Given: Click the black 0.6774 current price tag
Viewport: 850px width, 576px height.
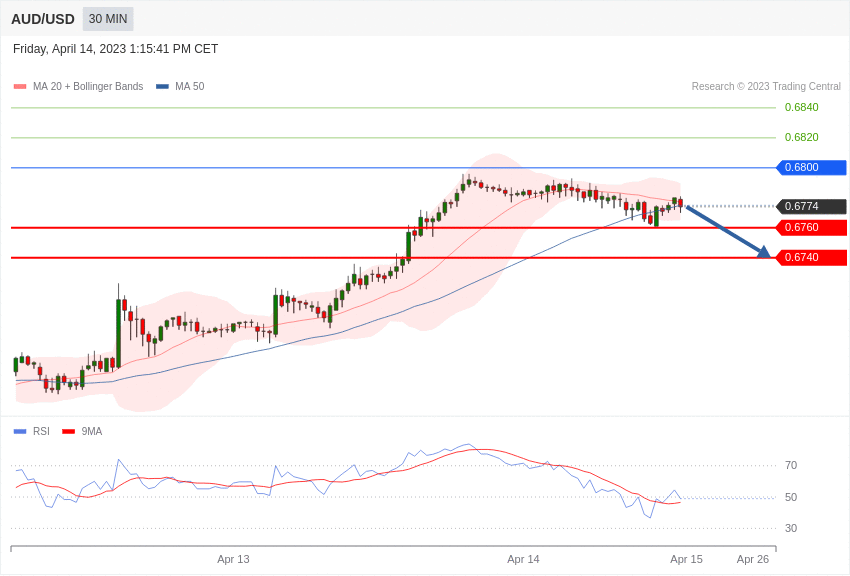Looking at the screenshot, I should click(x=811, y=206).
